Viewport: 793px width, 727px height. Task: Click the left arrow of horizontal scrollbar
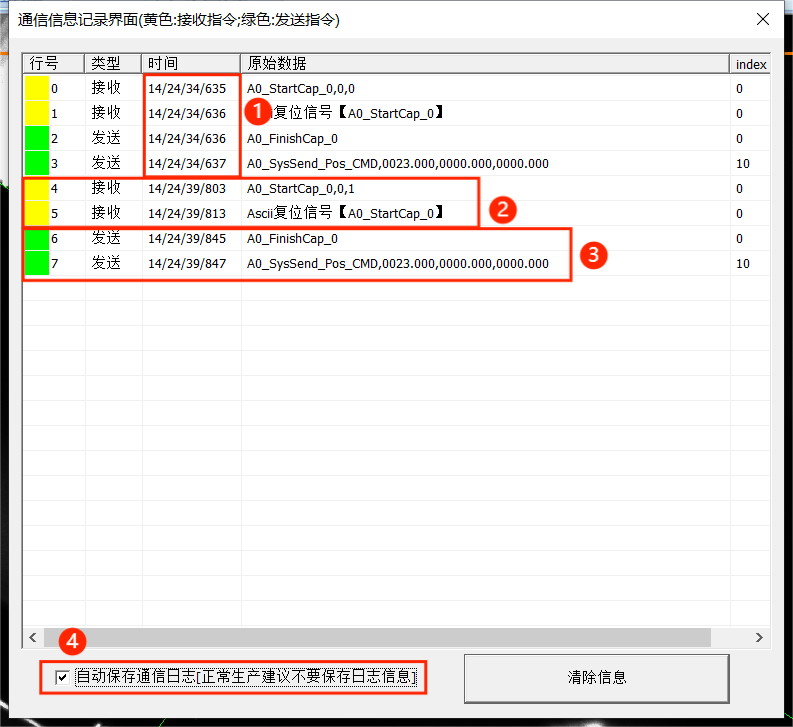click(x=31, y=637)
